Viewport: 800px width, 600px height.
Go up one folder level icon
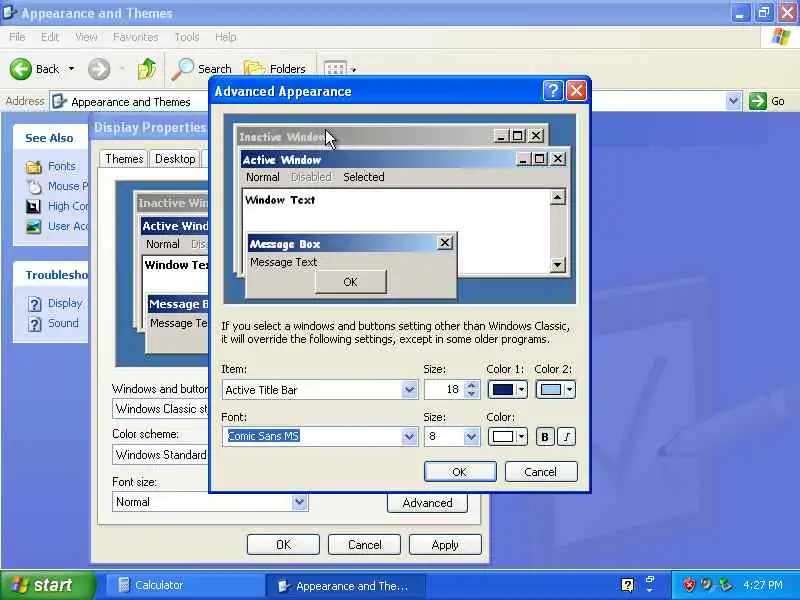click(147, 69)
